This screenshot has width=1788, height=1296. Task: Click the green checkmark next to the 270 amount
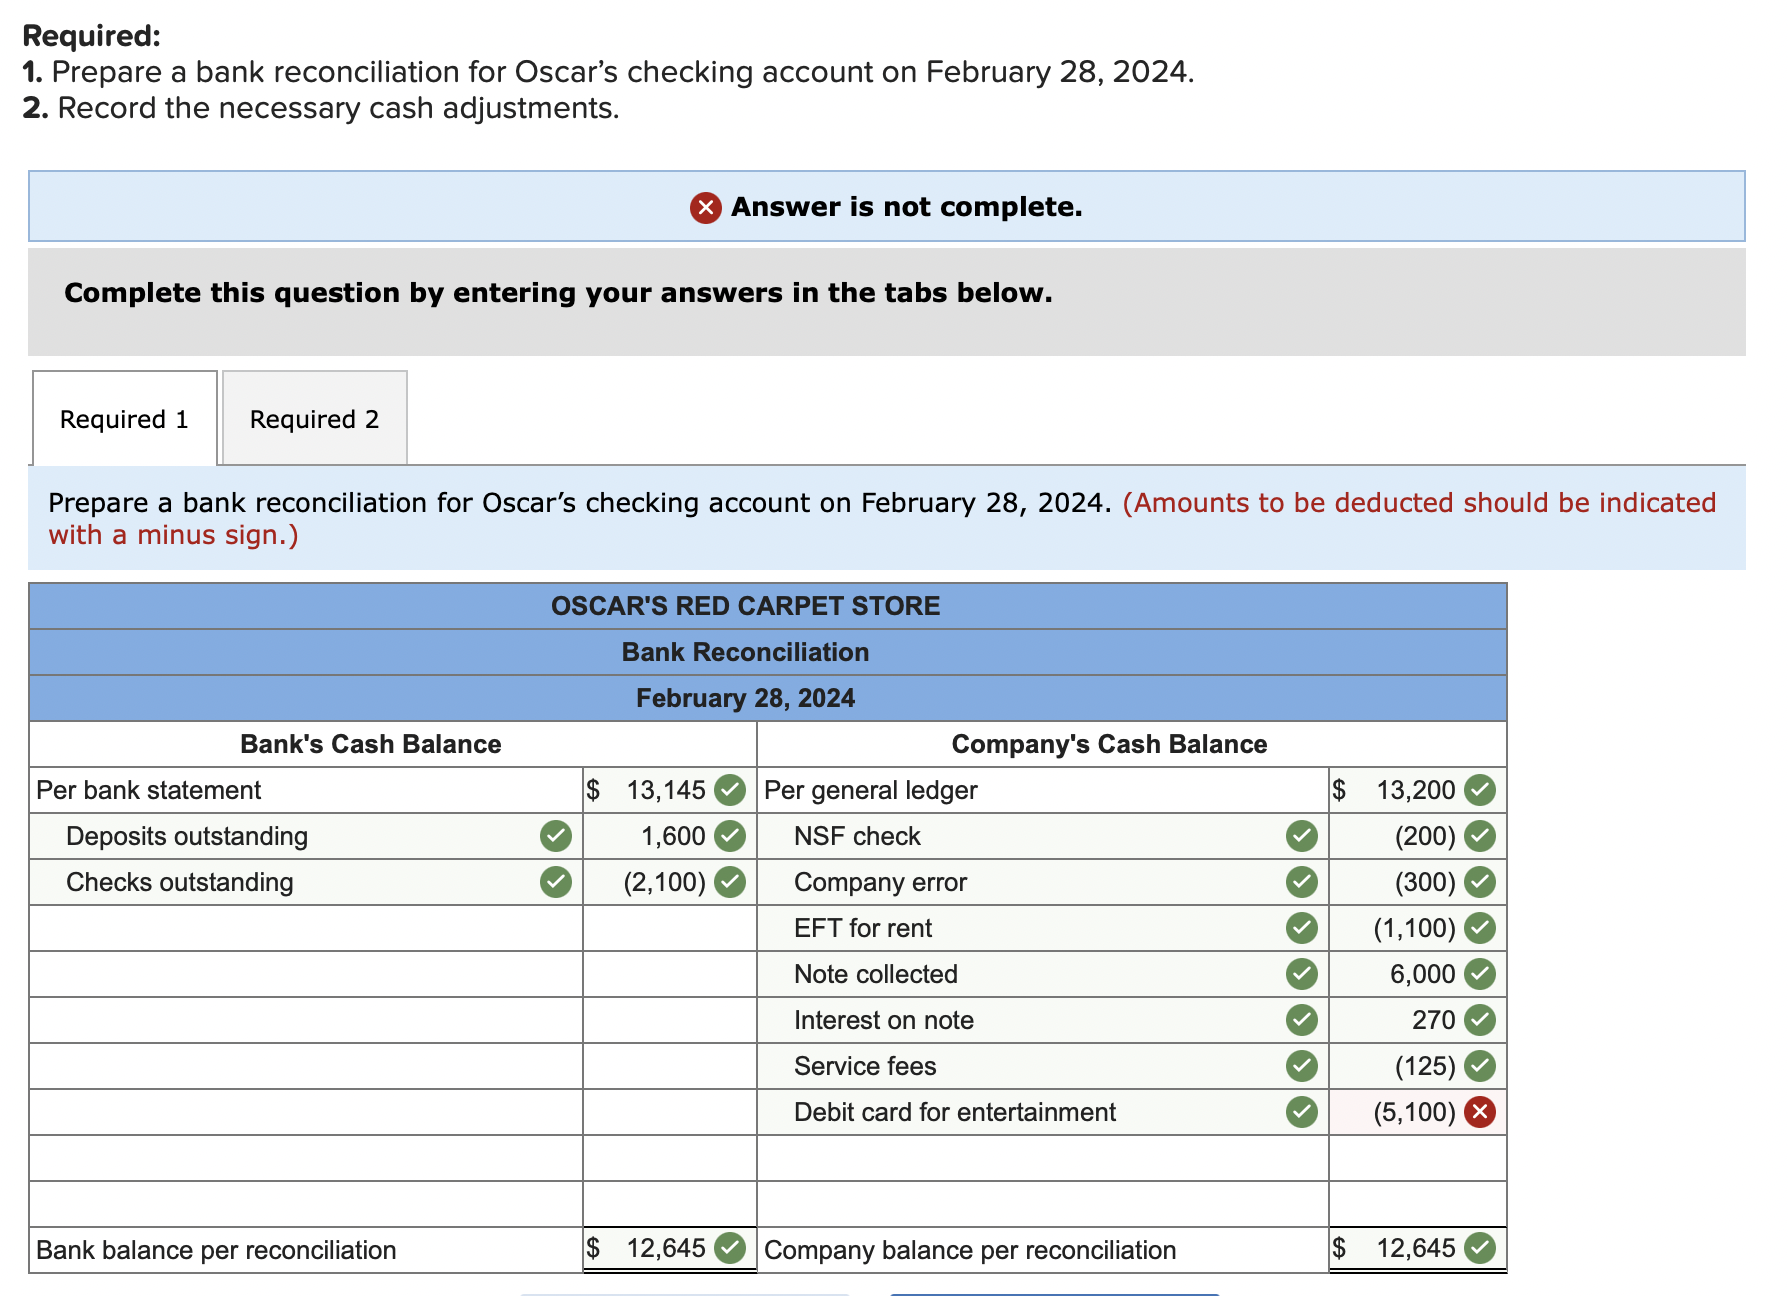coord(1480,1020)
